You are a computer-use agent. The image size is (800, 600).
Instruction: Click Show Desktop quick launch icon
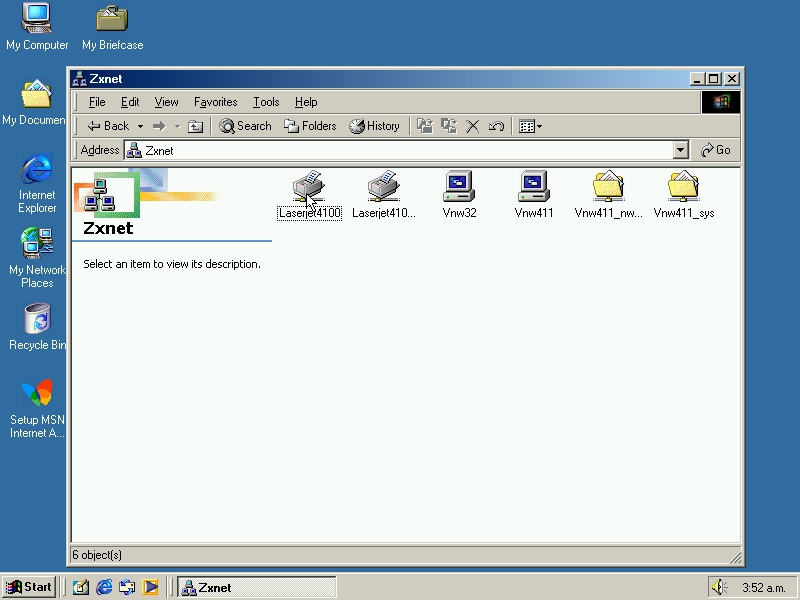click(81, 587)
